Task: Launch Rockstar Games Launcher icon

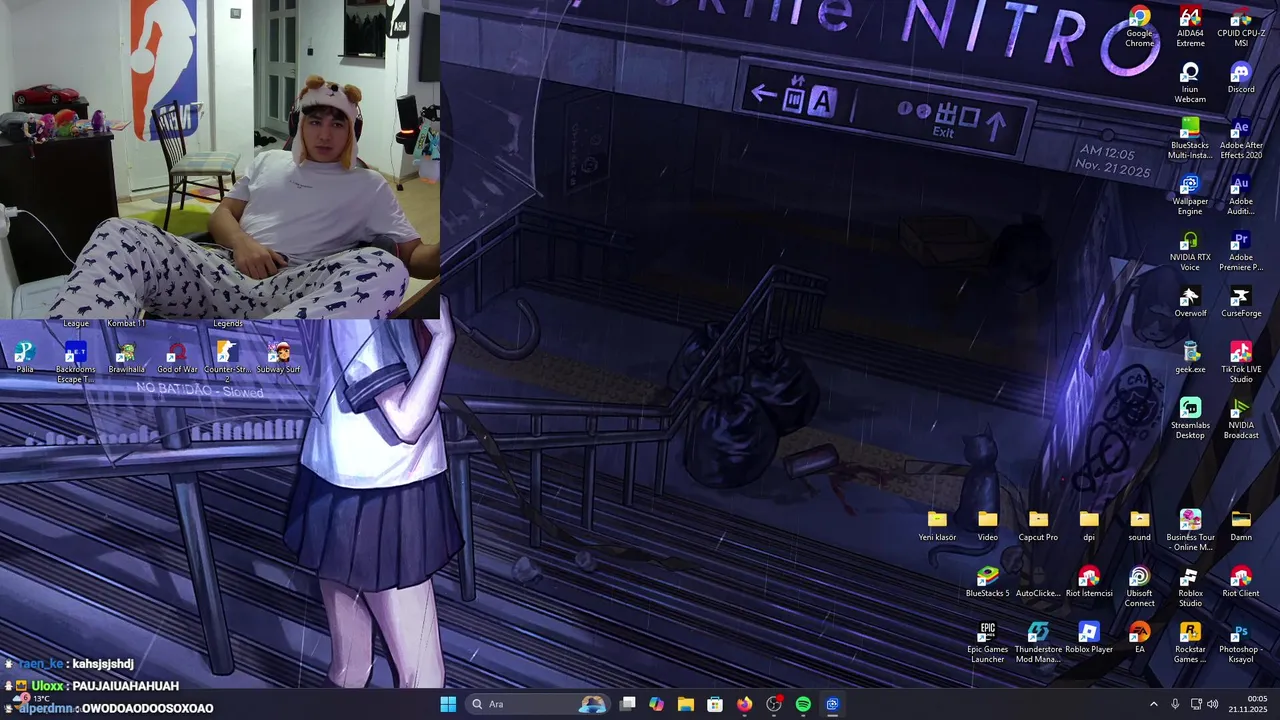Action: coord(1190,643)
